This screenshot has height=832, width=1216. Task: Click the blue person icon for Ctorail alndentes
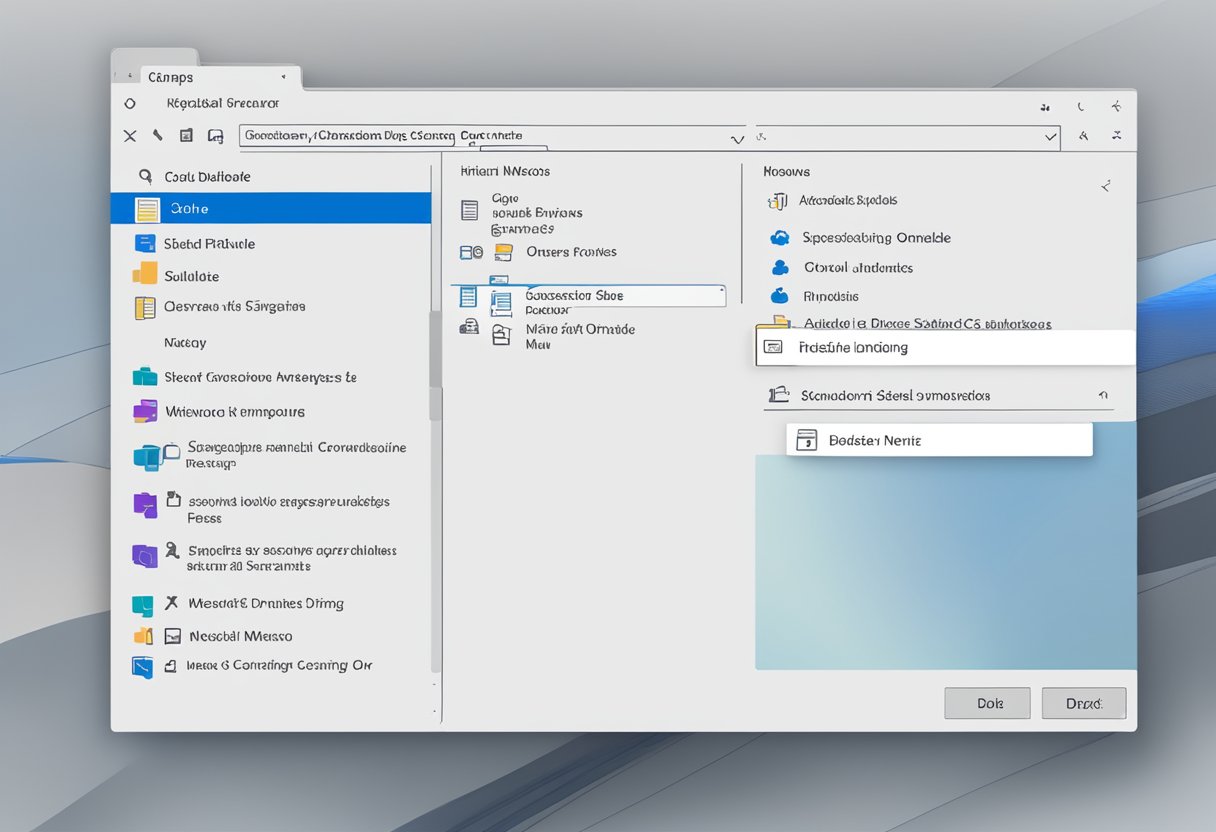coord(780,268)
